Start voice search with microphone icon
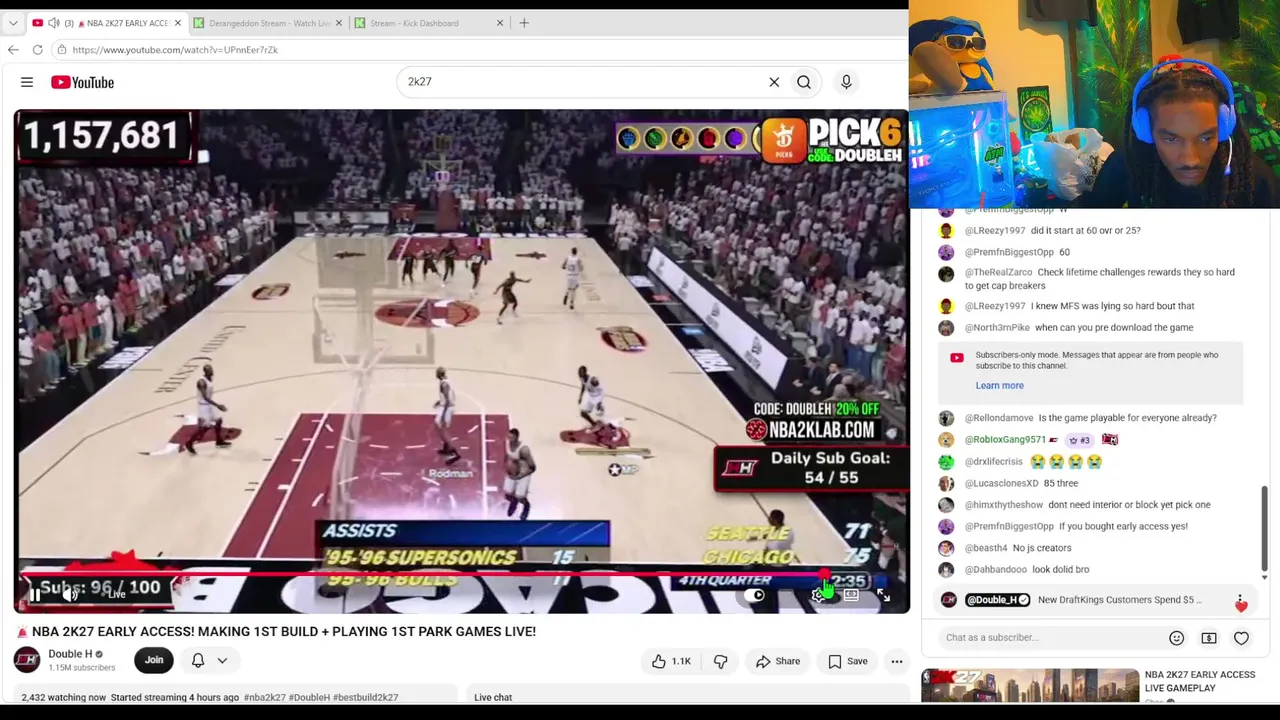The height and width of the screenshot is (720, 1280). (x=846, y=82)
